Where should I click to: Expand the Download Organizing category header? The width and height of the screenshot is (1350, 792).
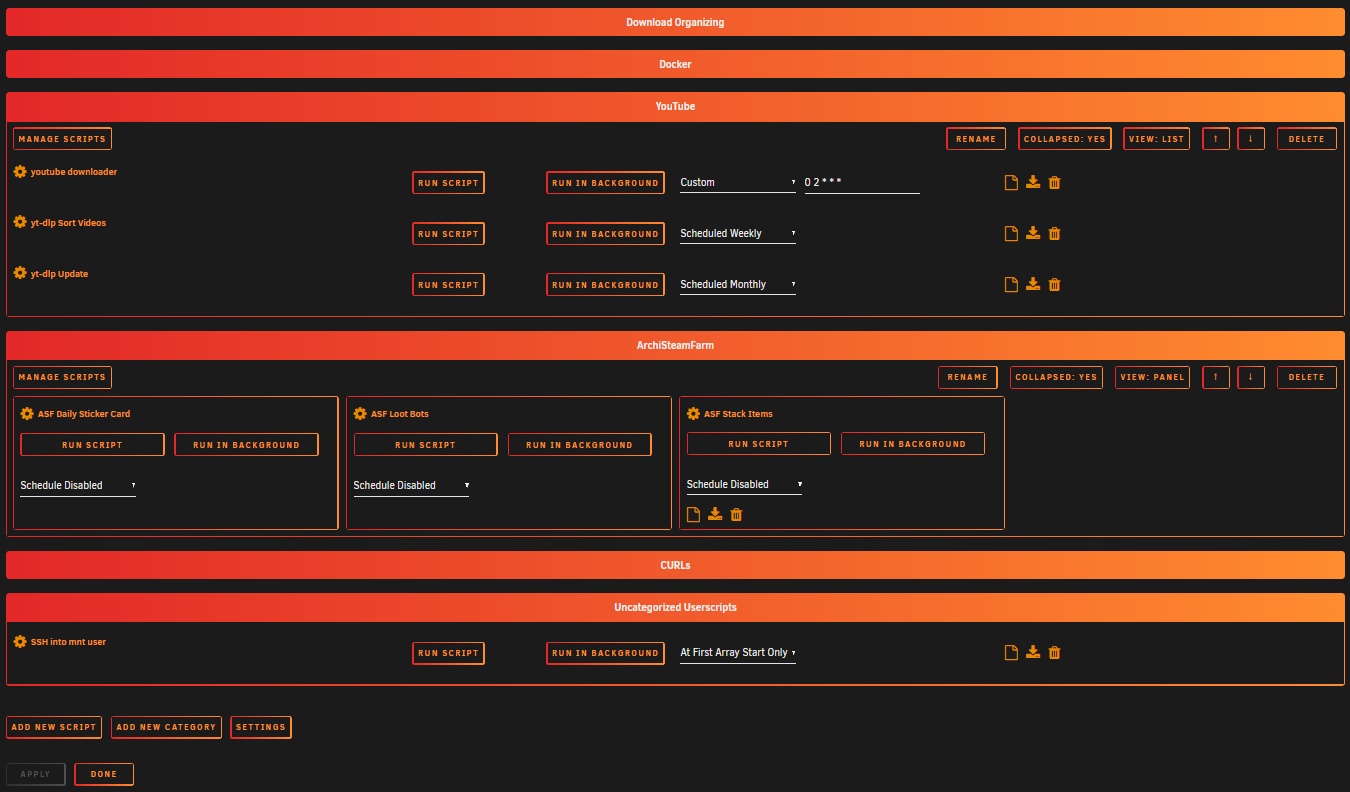click(x=675, y=22)
